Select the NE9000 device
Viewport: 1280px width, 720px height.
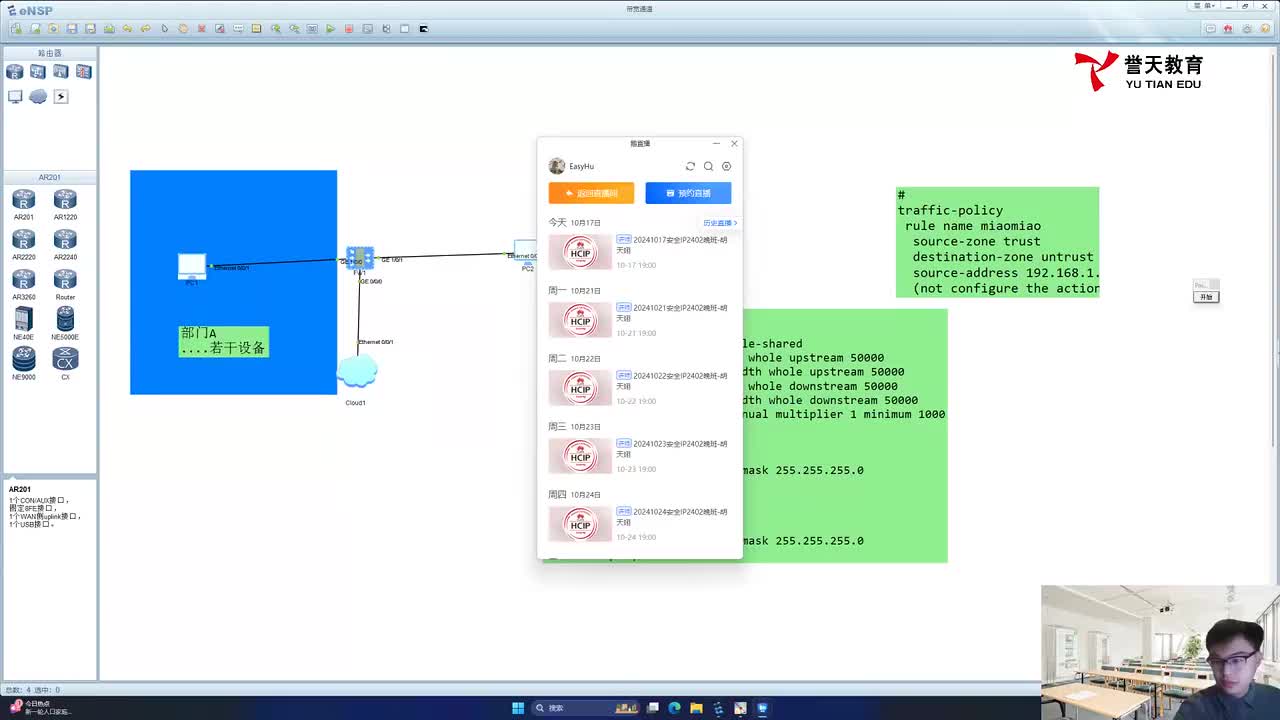(x=23, y=362)
